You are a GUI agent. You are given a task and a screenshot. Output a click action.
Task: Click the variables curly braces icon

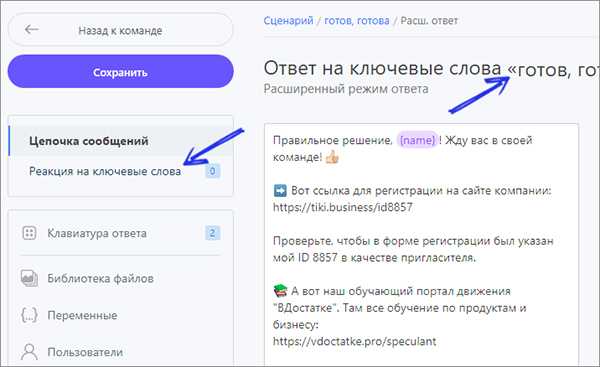29,315
